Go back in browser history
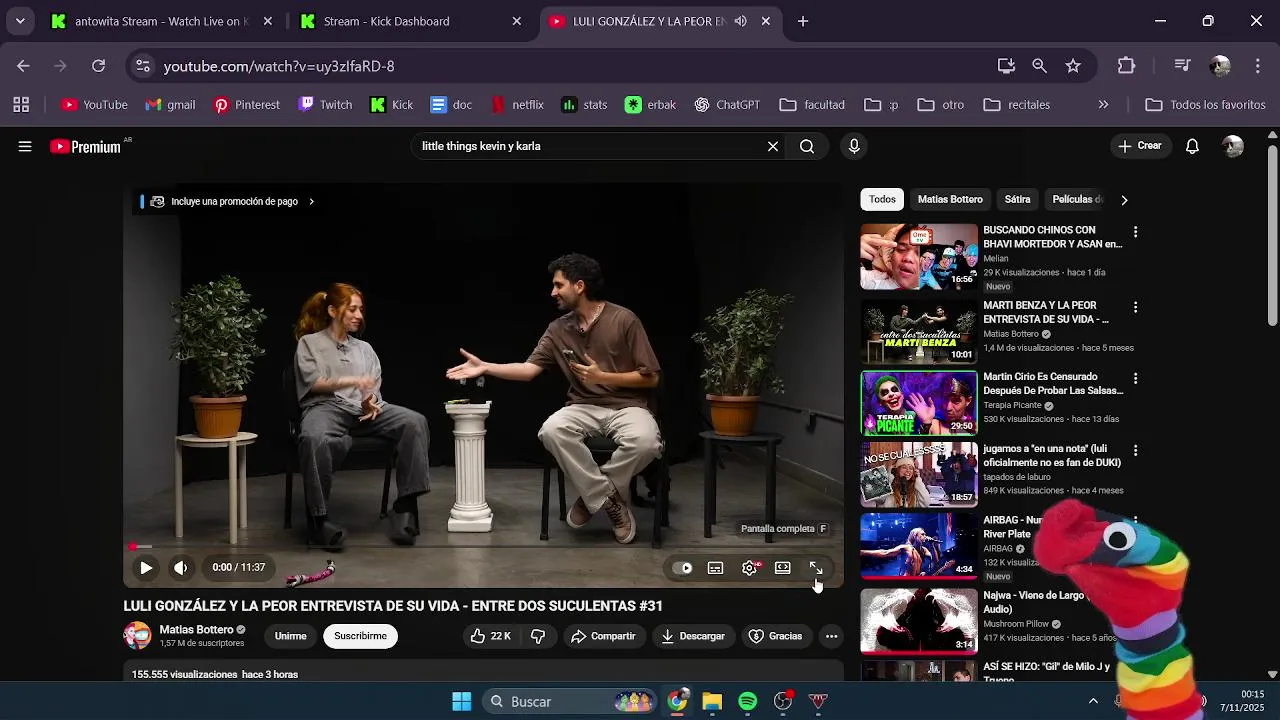1280x720 pixels. [x=24, y=66]
